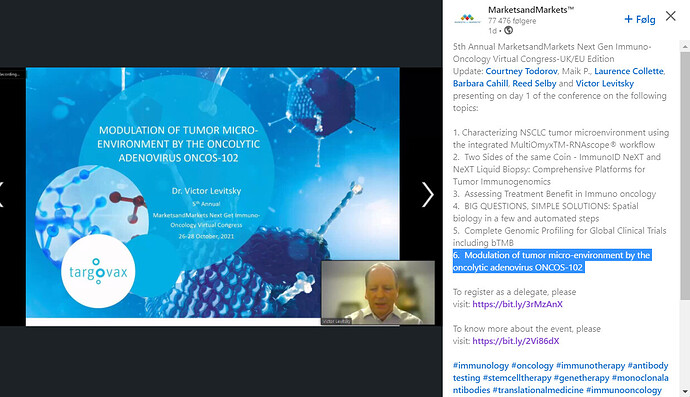Open the MarketsandMarkets logo avatar
This screenshot has height=397, width=690.
click(x=467, y=18)
